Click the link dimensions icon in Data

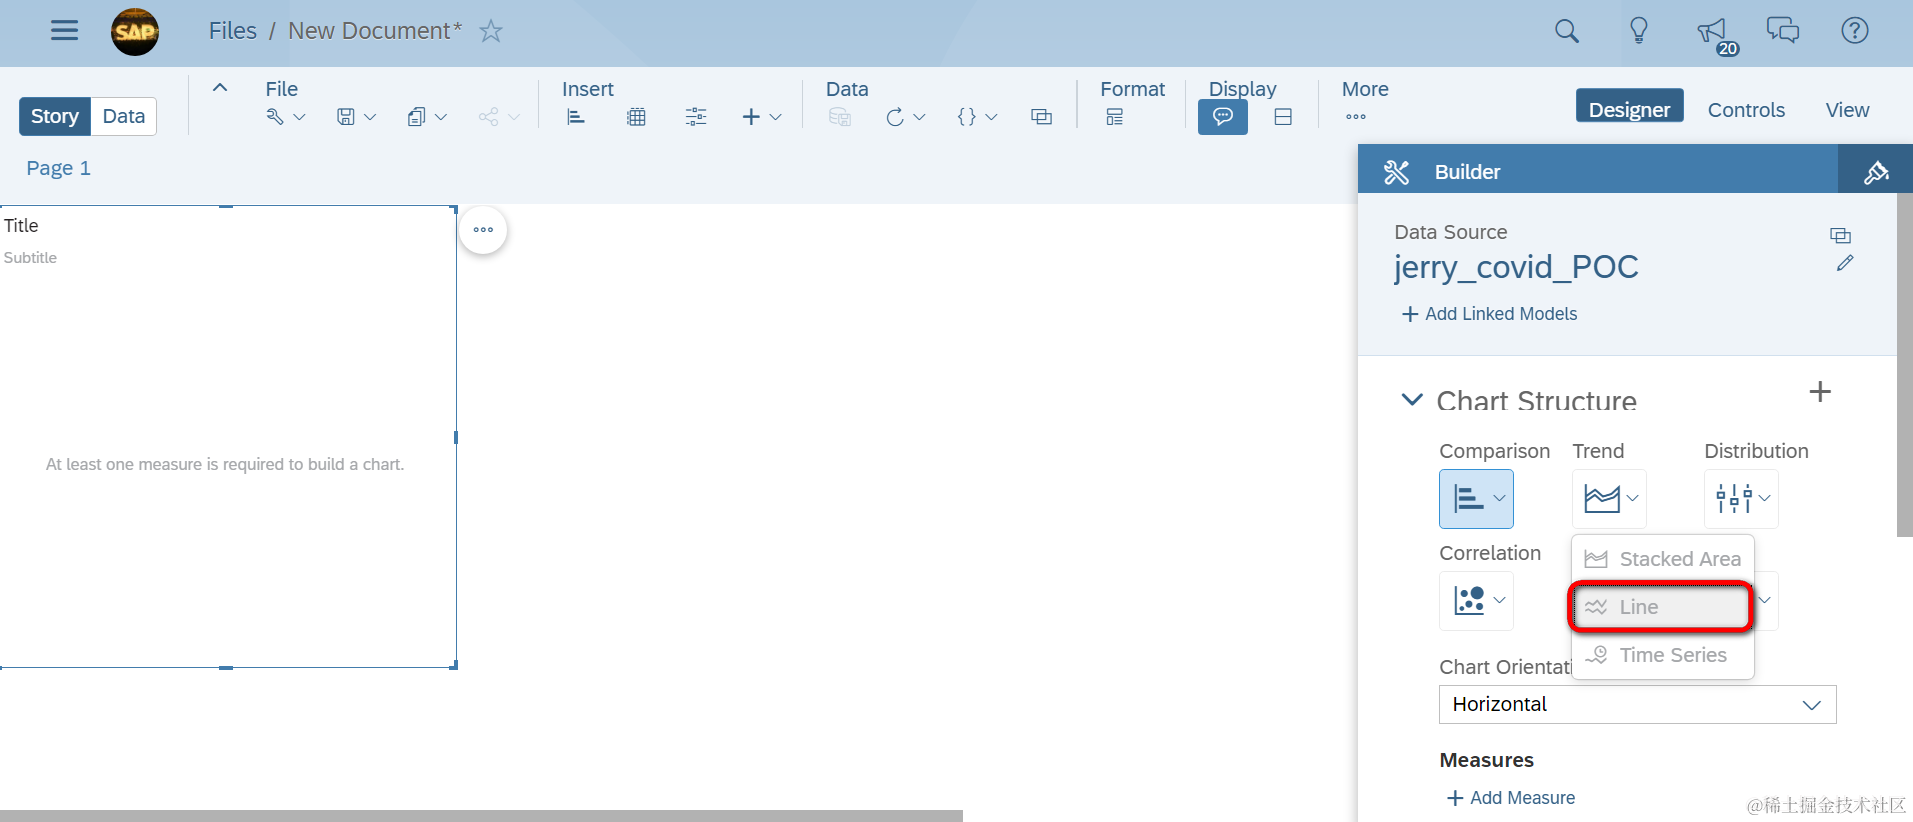tap(1041, 117)
